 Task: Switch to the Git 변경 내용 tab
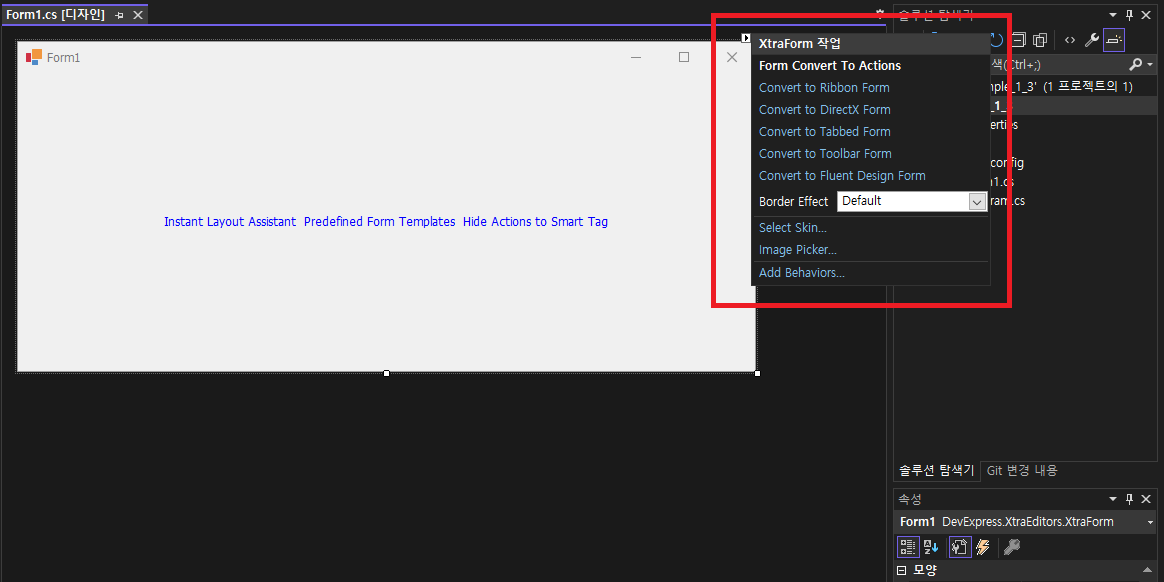click(1022, 470)
